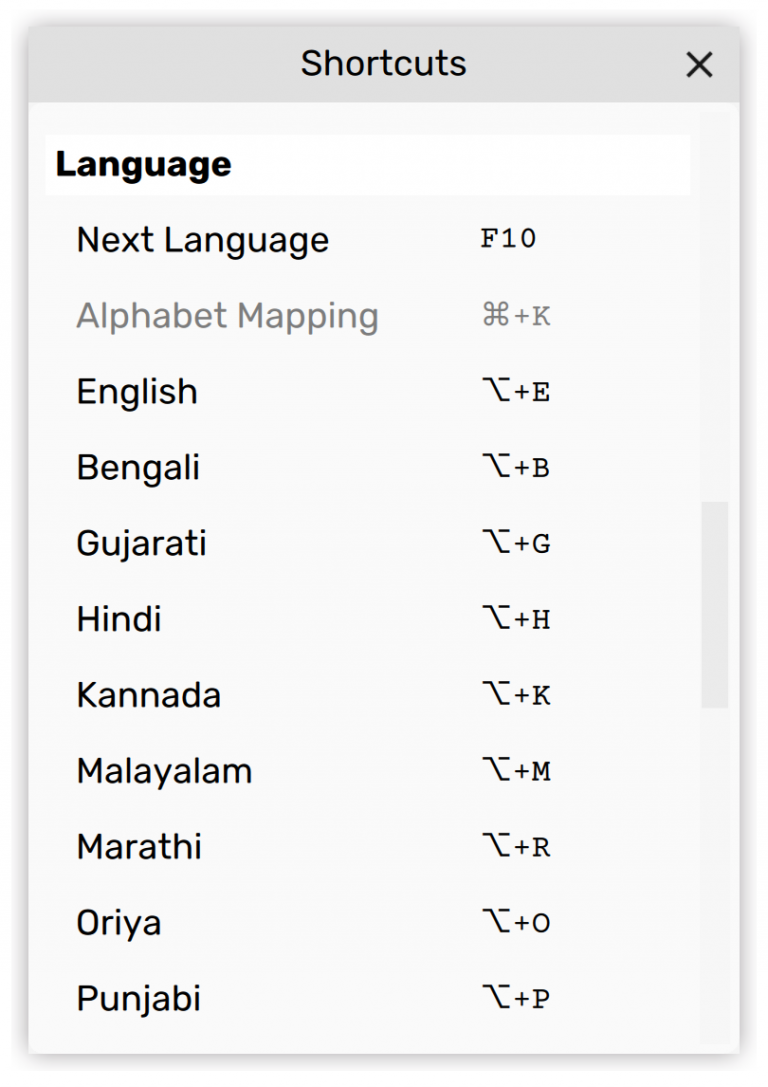The height and width of the screenshot is (1087, 768).
Task: Click the Option+P shortcut label
Action: point(518,998)
